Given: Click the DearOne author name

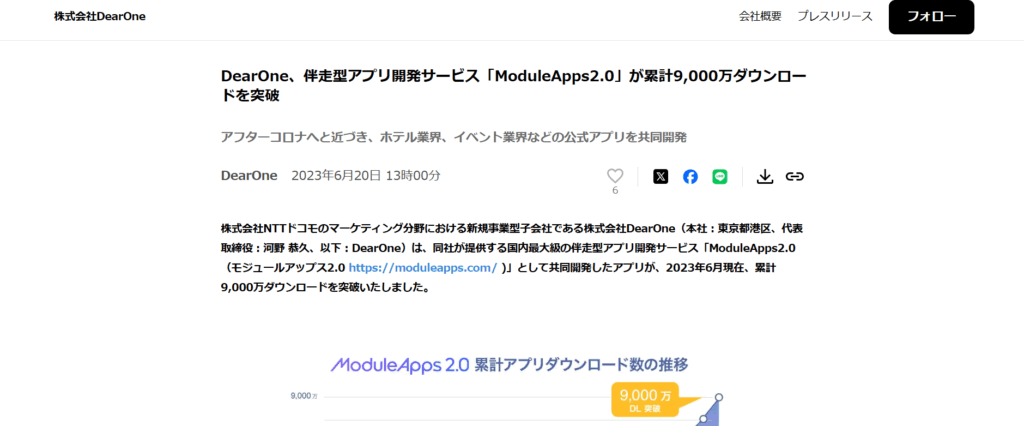Looking at the screenshot, I should [249, 176].
